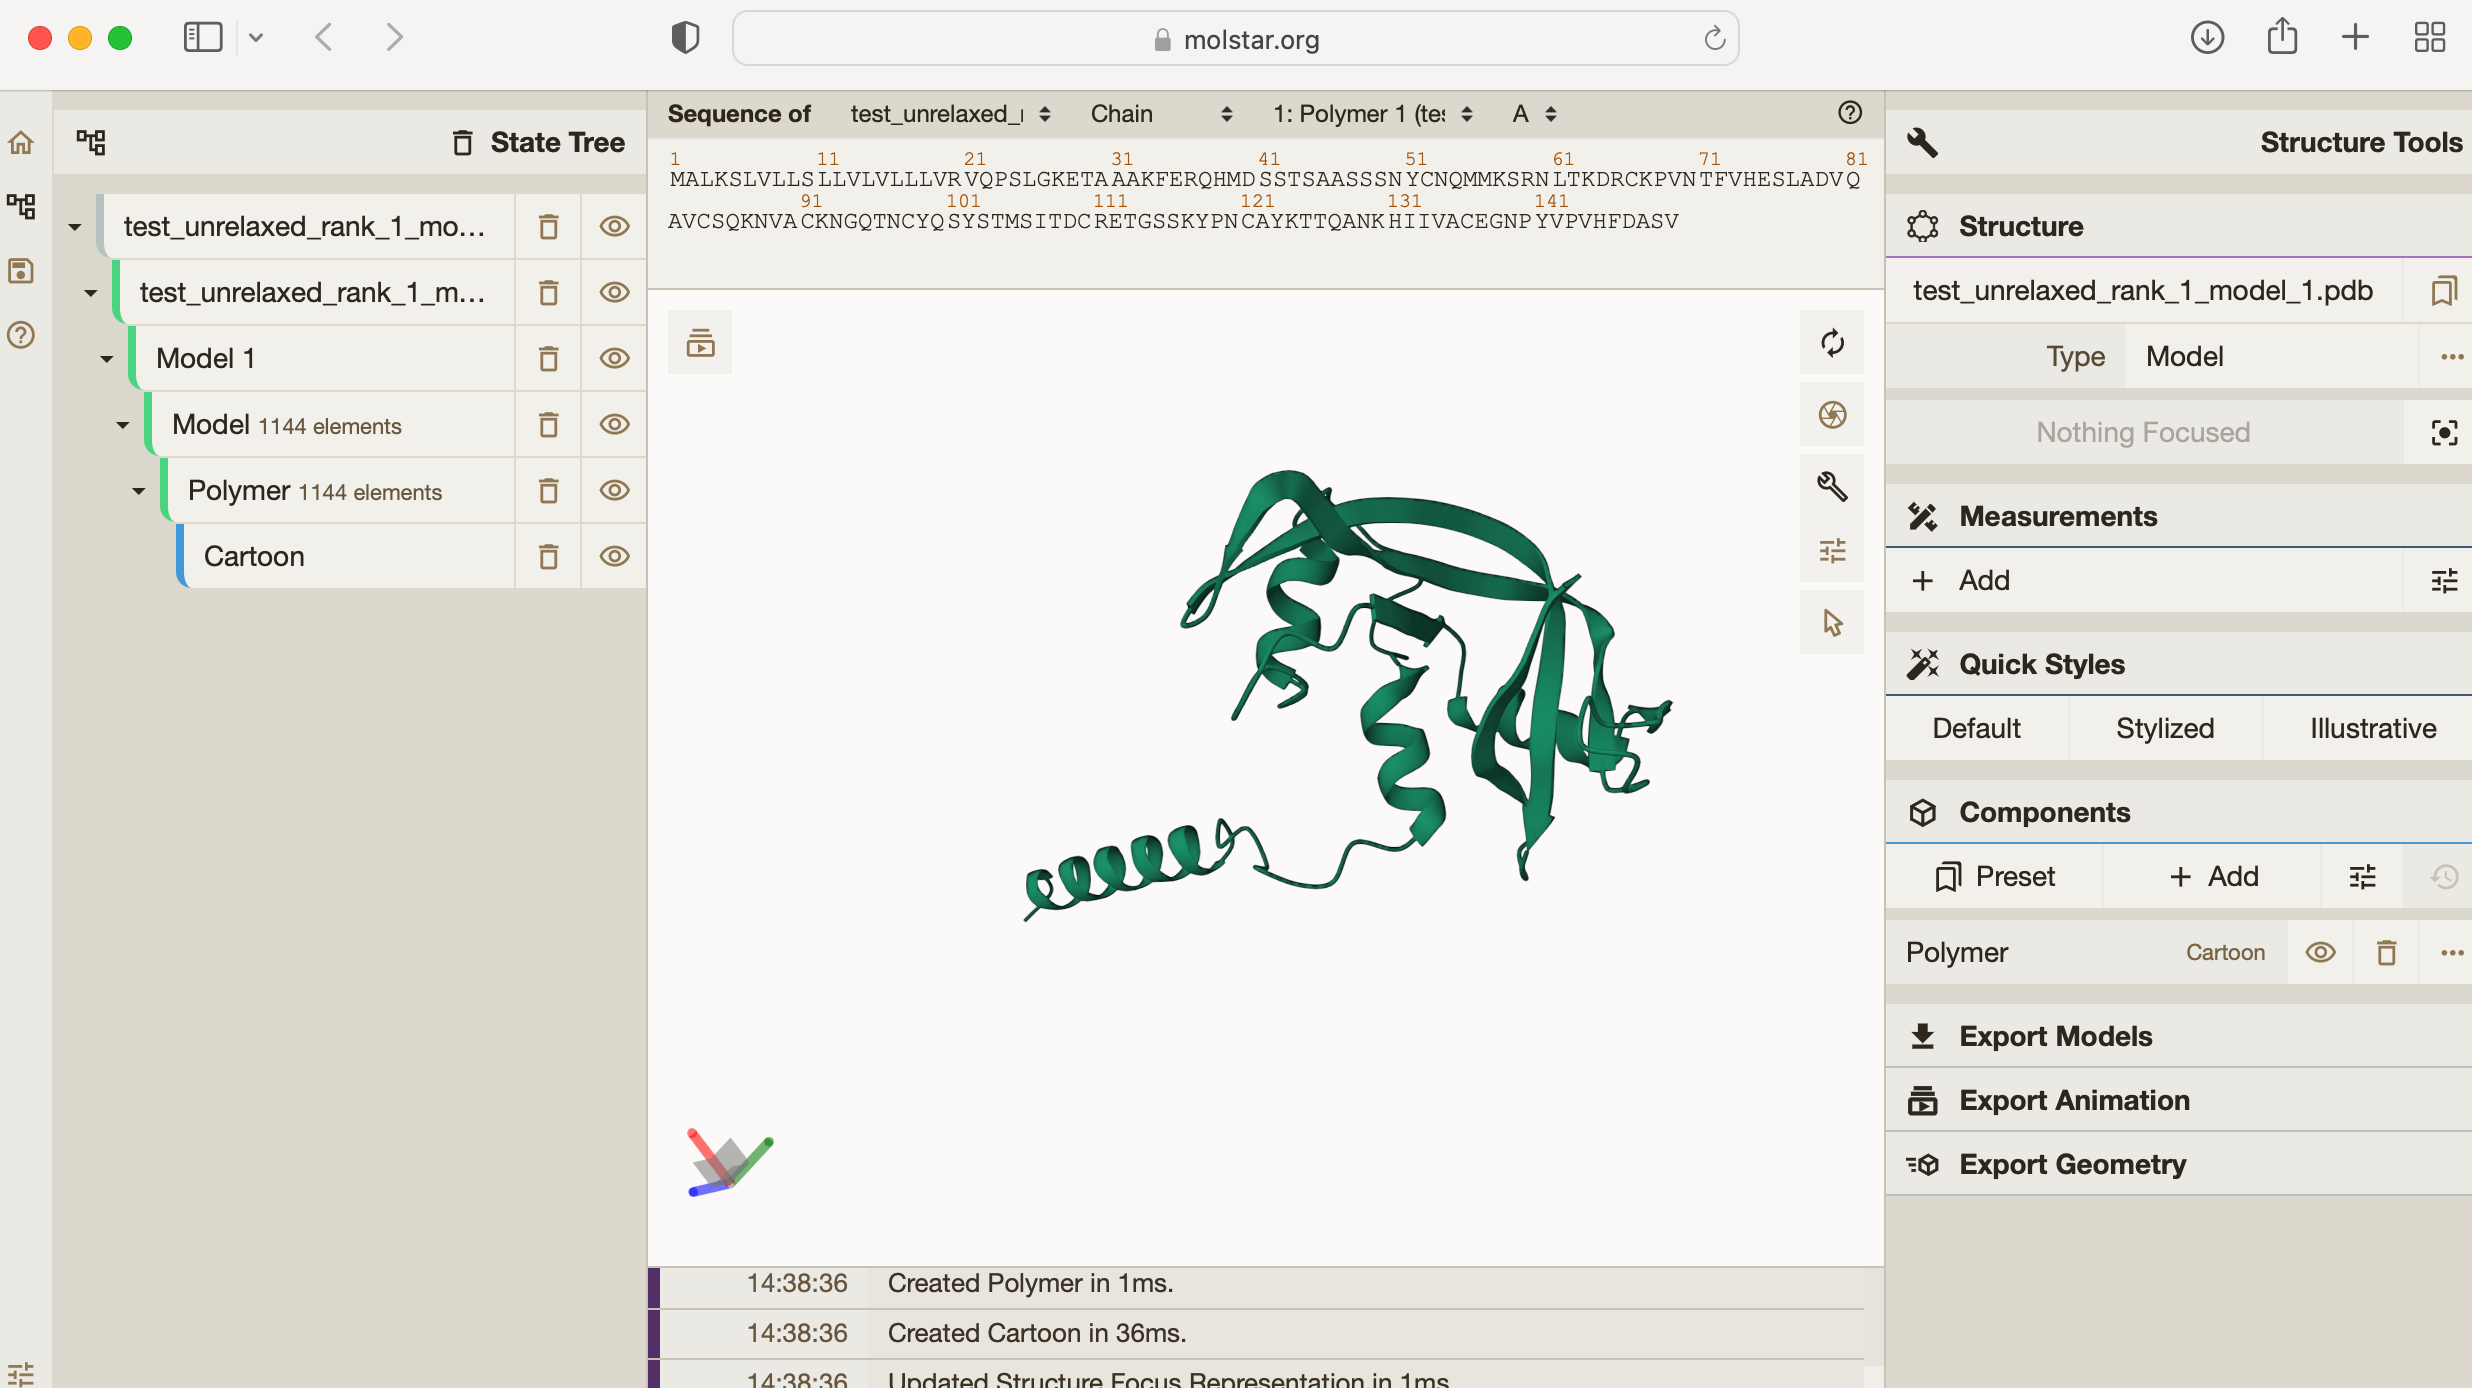The height and width of the screenshot is (1388, 2472).
Task: Collapse the Structure section header
Action: pyautogui.click(x=2179, y=227)
